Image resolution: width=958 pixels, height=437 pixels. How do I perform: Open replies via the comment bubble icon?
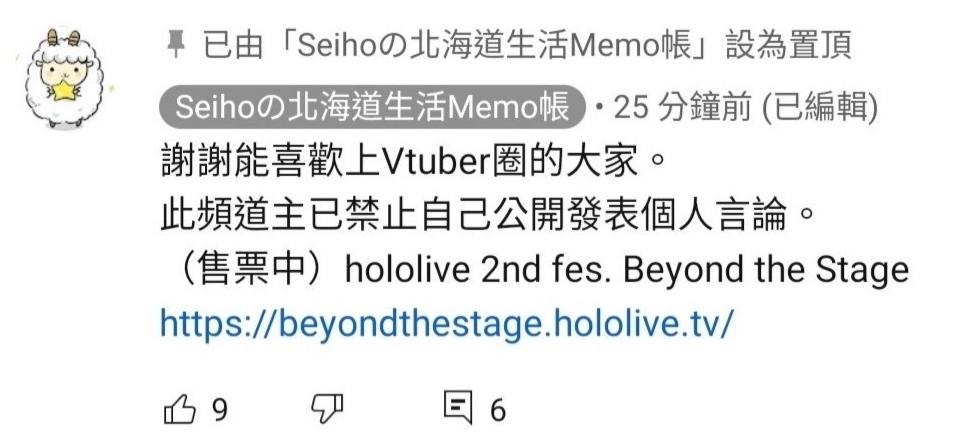coord(458,409)
